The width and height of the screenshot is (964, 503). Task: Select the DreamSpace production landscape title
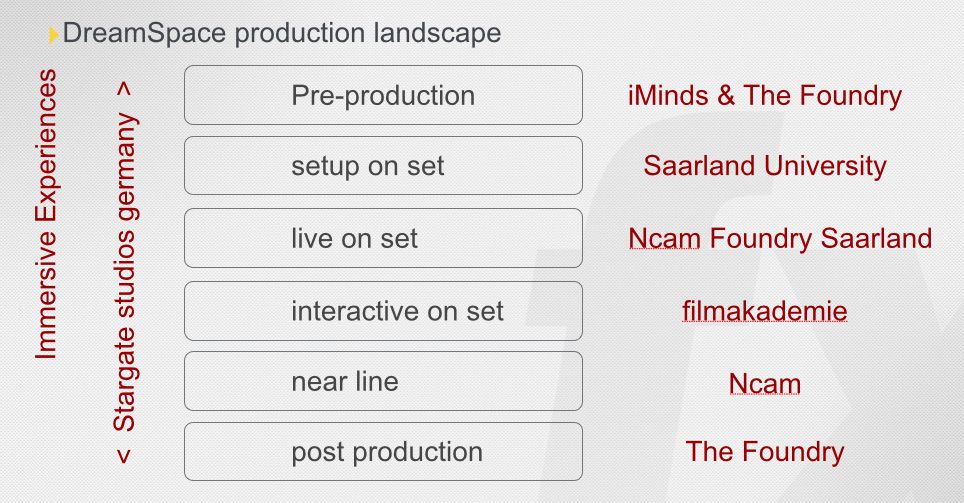pyautogui.click(x=282, y=33)
